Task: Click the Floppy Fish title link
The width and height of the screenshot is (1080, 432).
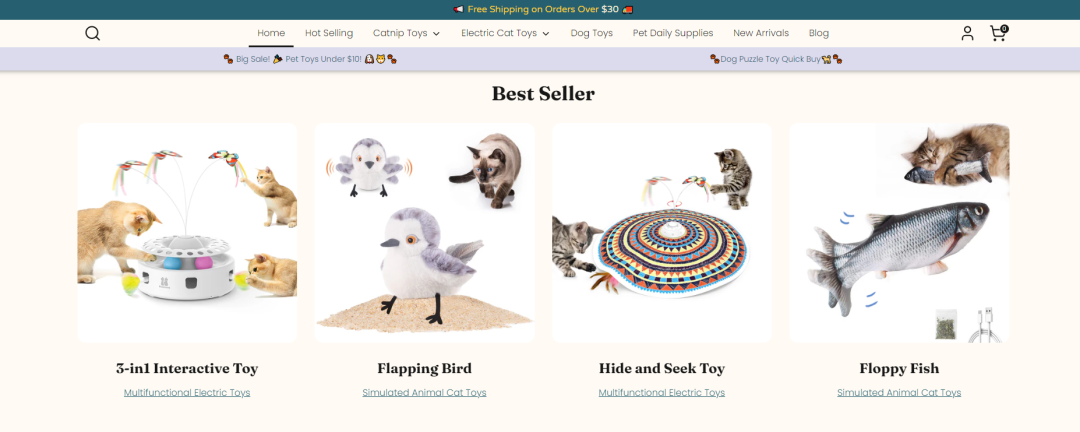Action: coord(899,369)
